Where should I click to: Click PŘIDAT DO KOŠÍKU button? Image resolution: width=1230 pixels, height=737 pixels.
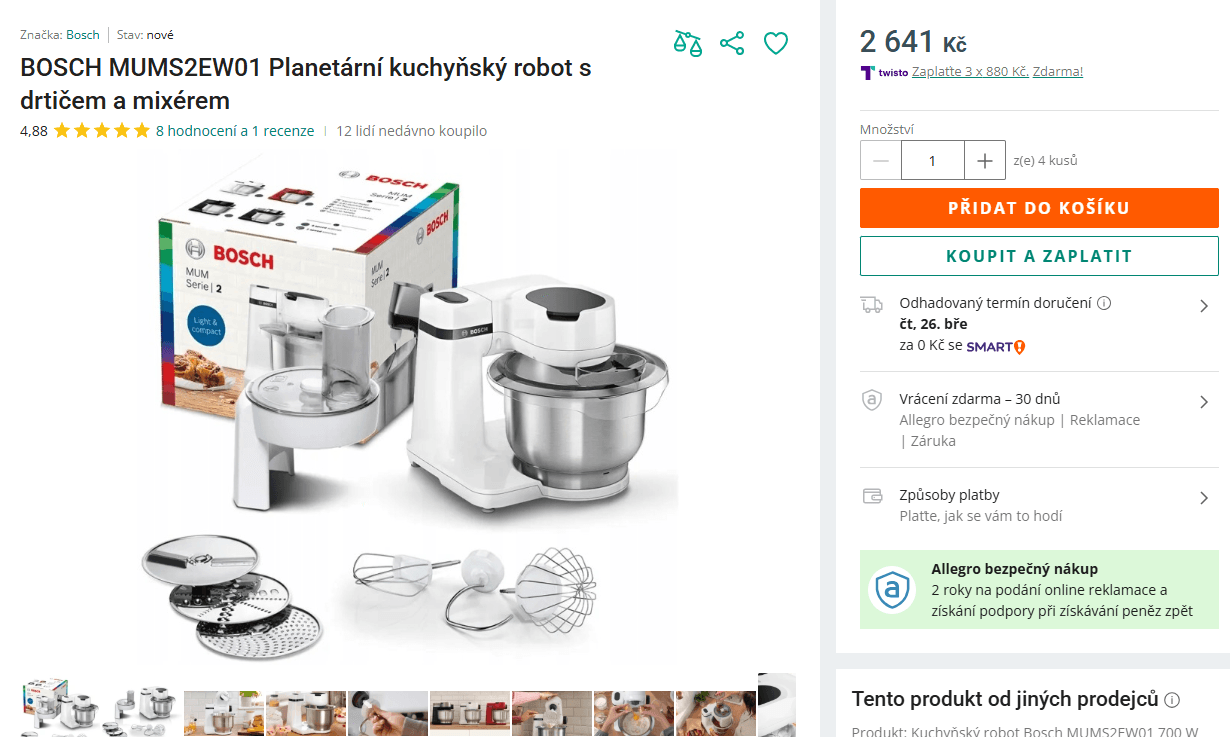point(1039,207)
